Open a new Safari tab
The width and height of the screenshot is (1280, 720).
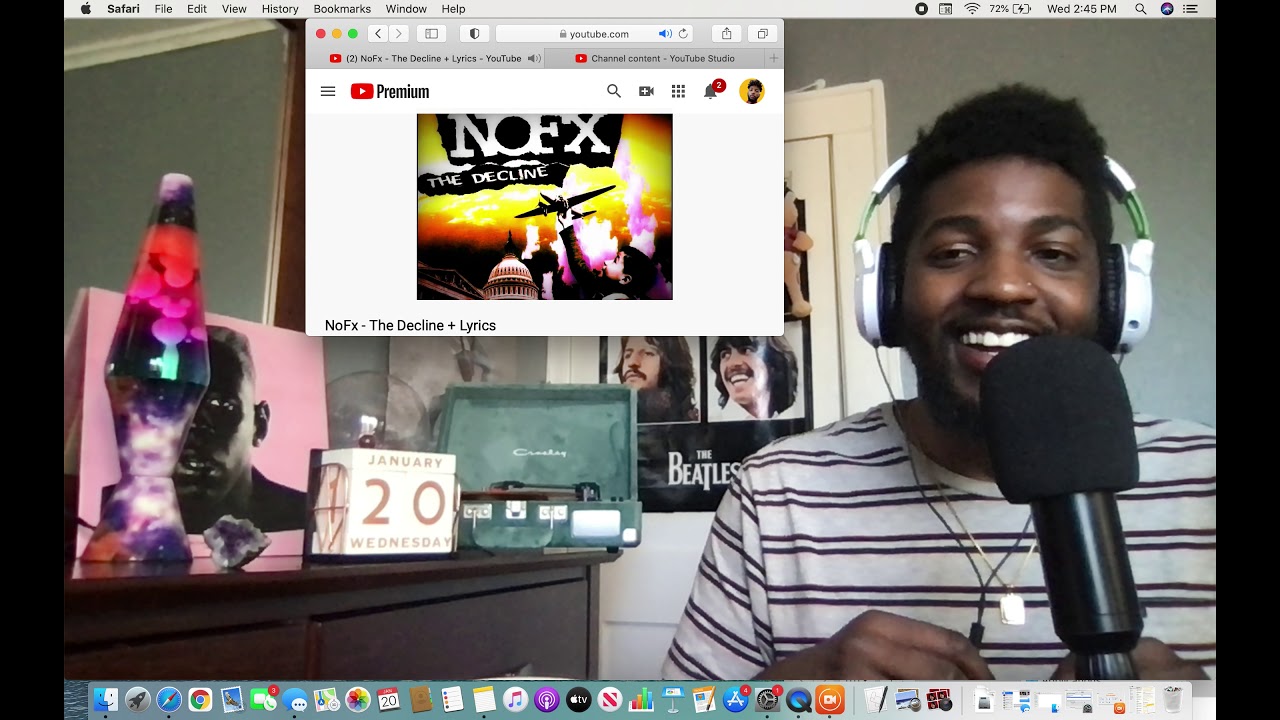(773, 58)
